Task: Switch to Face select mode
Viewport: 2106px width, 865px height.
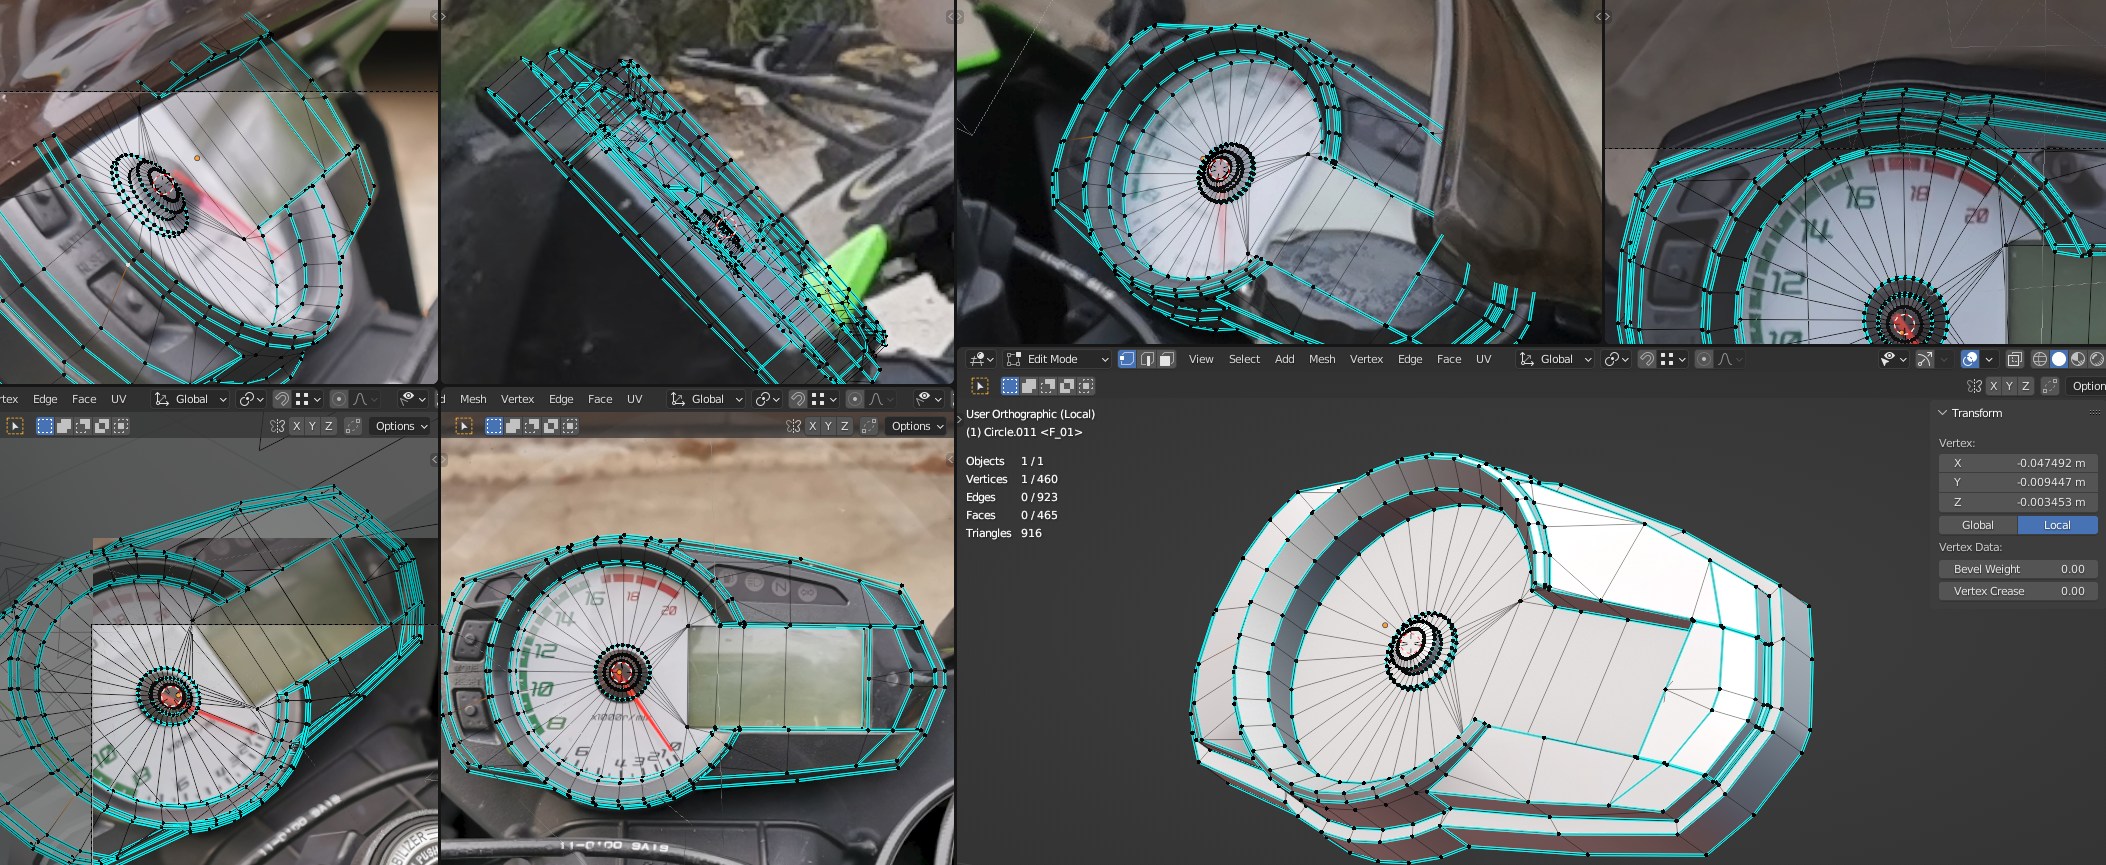Action: tap(1166, 359)
